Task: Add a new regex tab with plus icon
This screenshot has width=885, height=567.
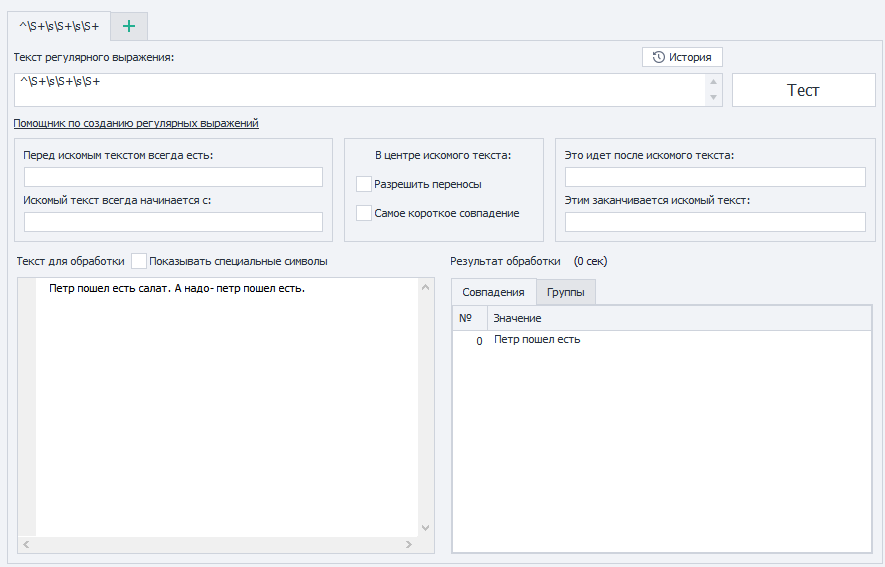Action: coord(128,26)
